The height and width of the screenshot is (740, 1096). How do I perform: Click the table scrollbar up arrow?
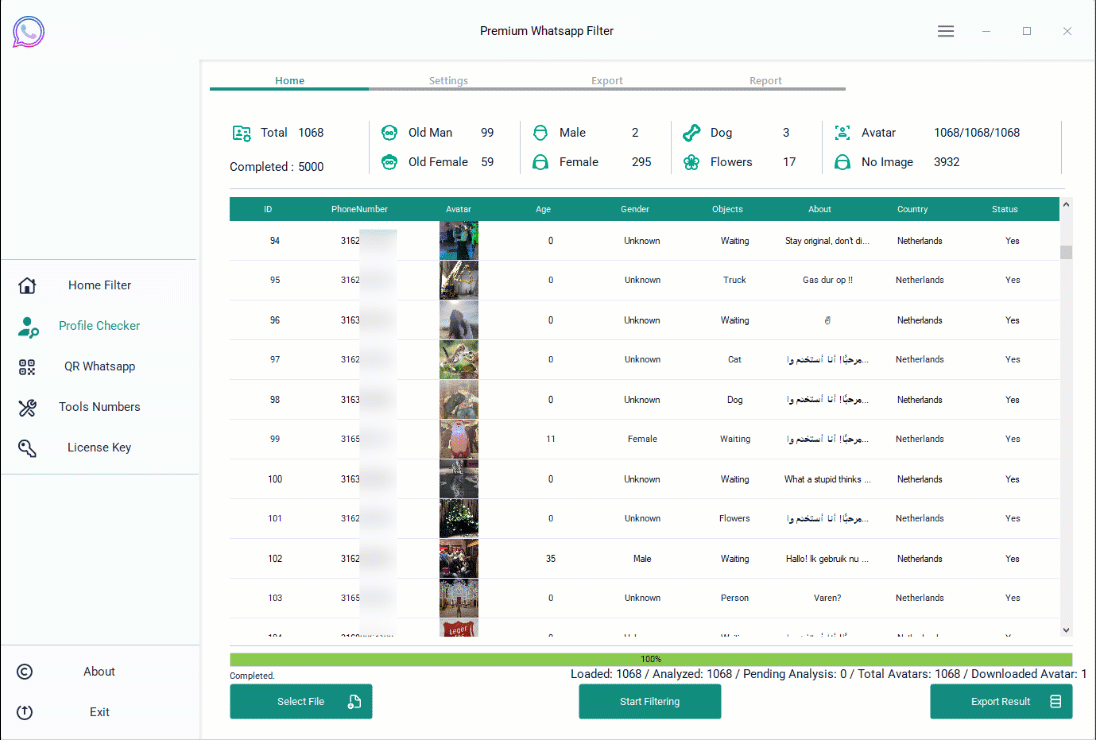pyautogui.click(x=1066, y=205)
